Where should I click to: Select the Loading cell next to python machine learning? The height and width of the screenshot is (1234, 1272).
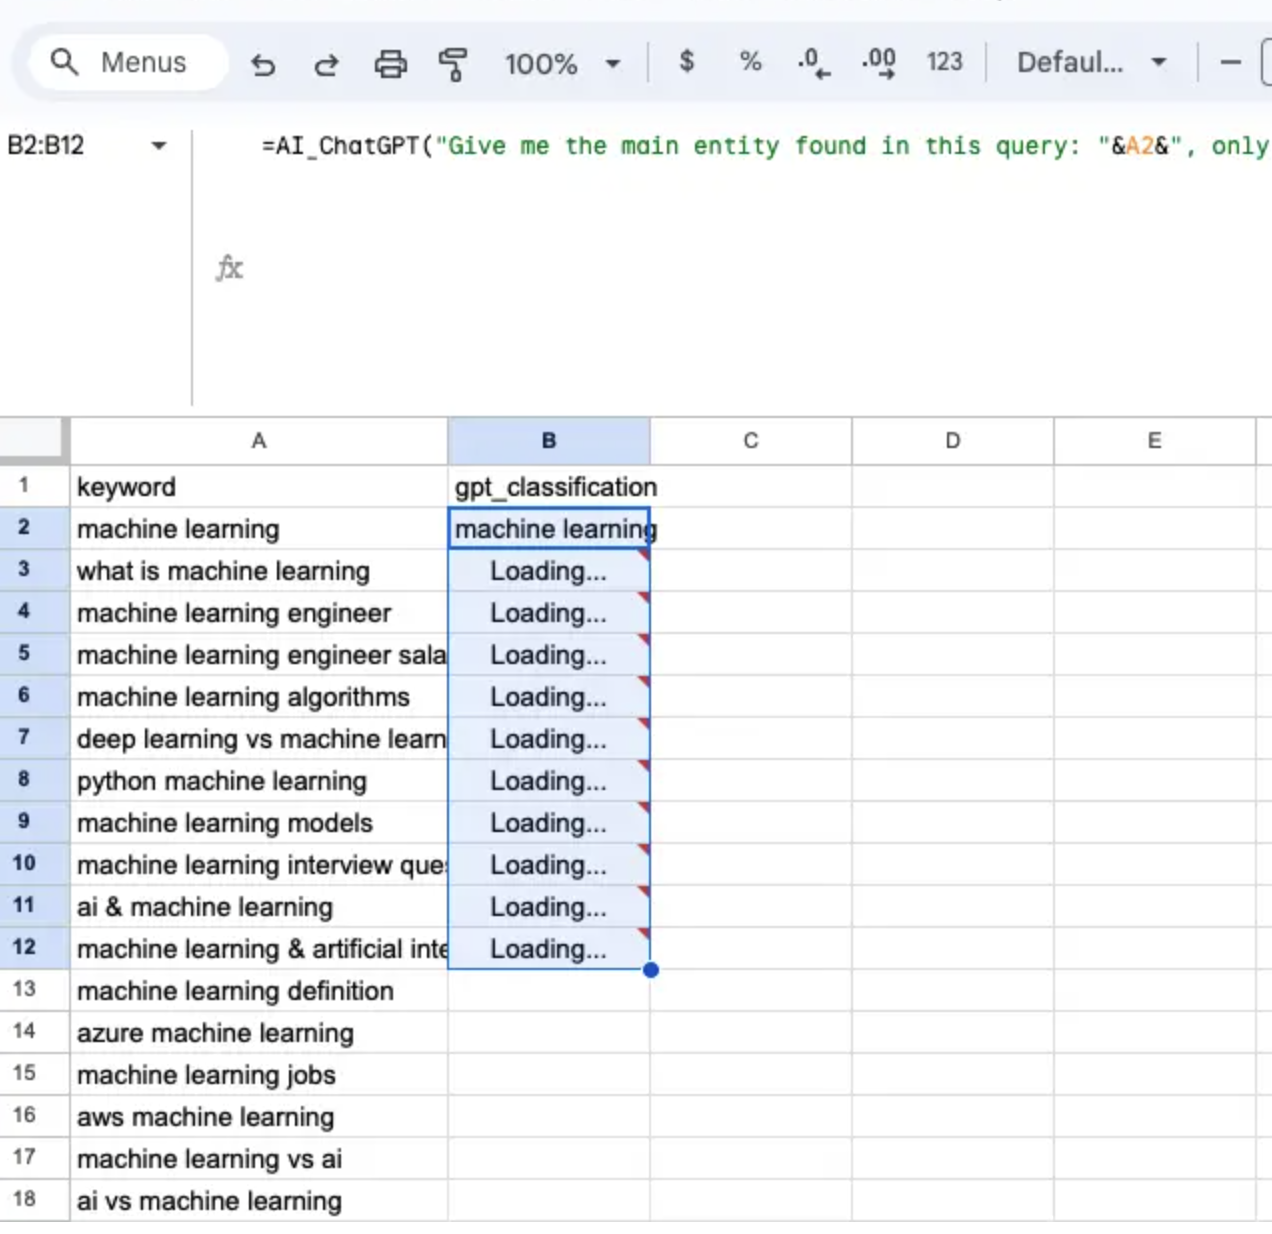click(548, 781)
